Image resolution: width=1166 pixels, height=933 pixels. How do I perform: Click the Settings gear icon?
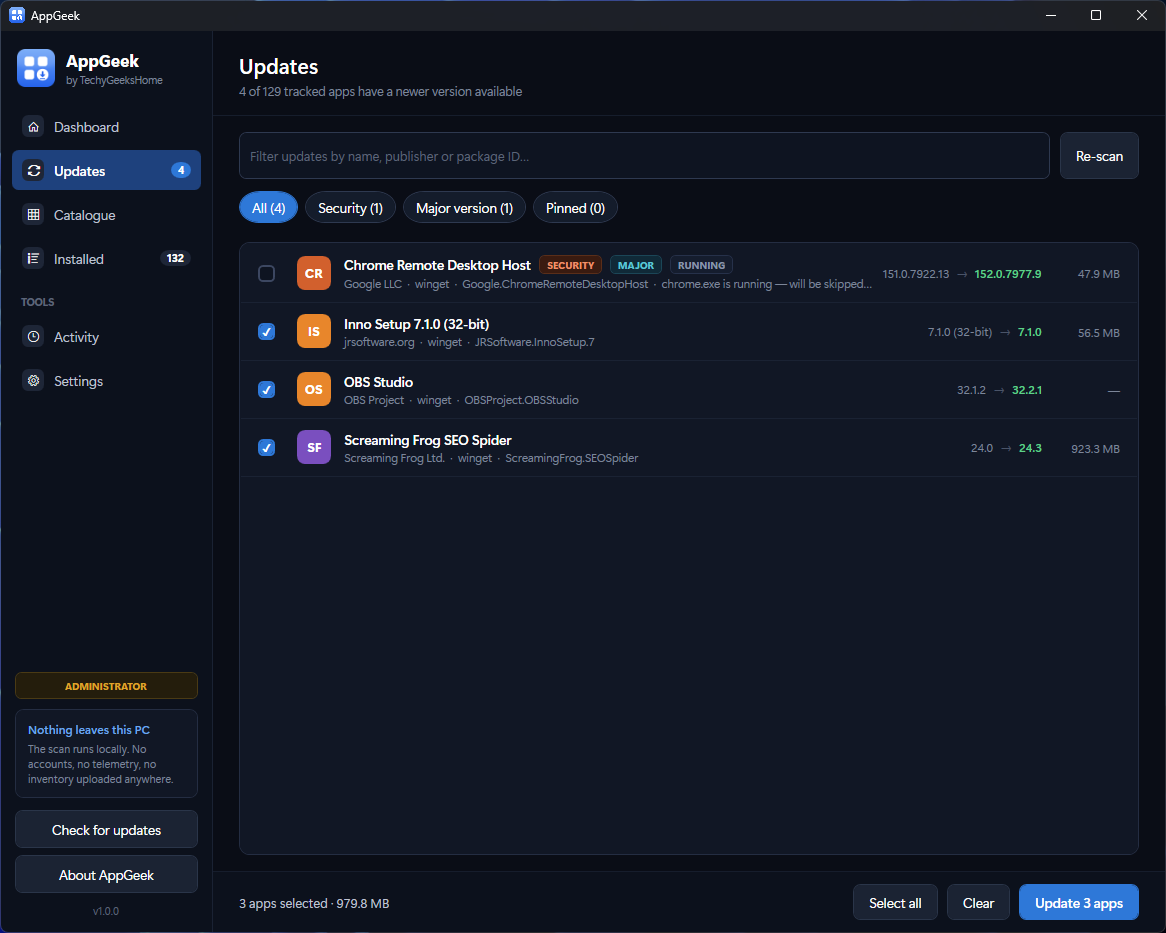33,381
